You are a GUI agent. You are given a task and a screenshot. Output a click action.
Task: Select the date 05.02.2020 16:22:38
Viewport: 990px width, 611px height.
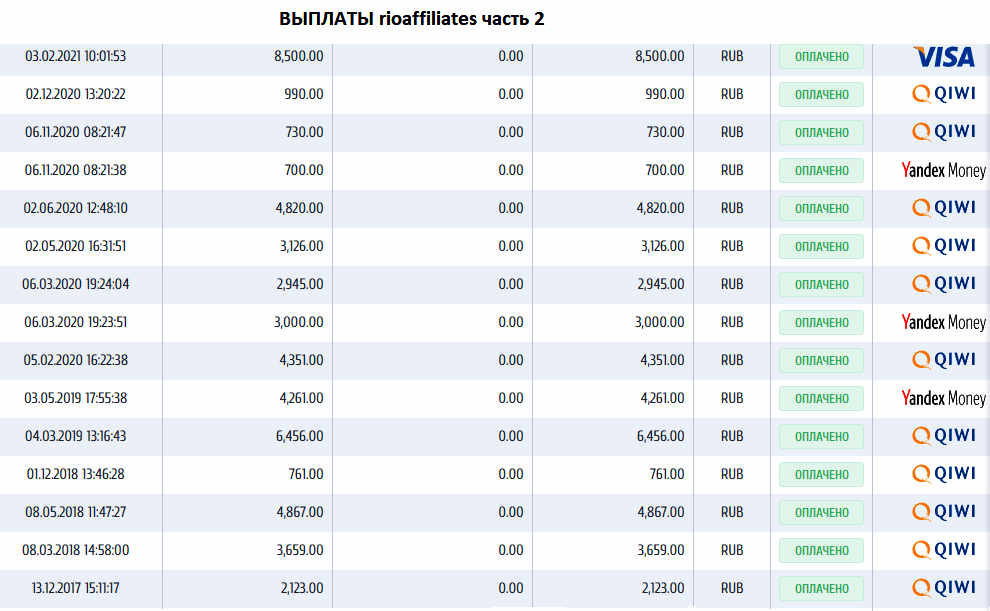[75, 360]
